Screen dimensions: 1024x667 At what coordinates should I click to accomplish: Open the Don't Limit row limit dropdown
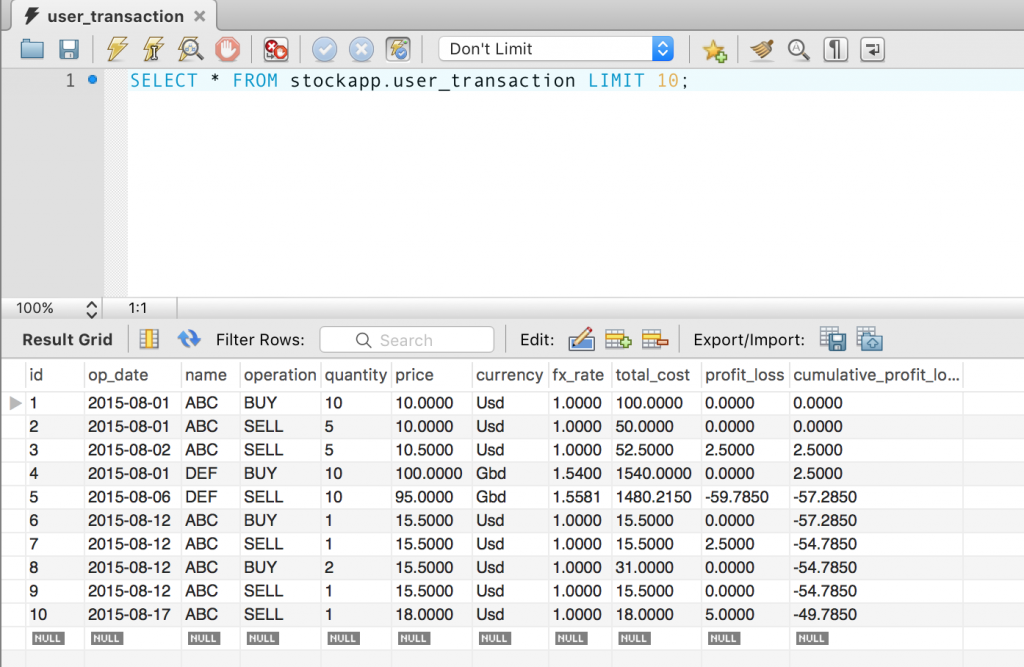(x=556, y=49)
